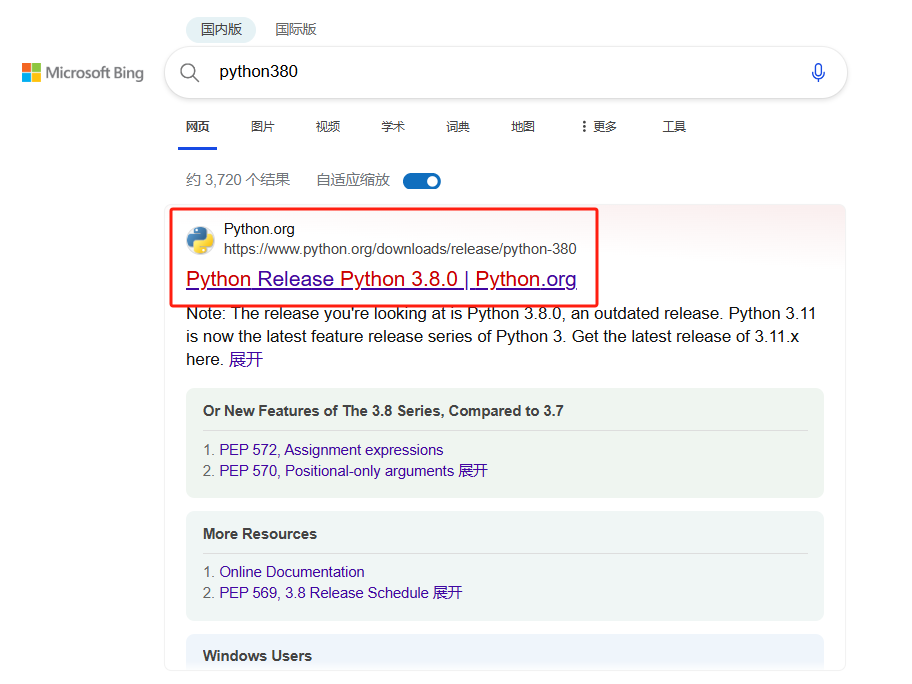Select the 网页 results tab

pos(197,126)
